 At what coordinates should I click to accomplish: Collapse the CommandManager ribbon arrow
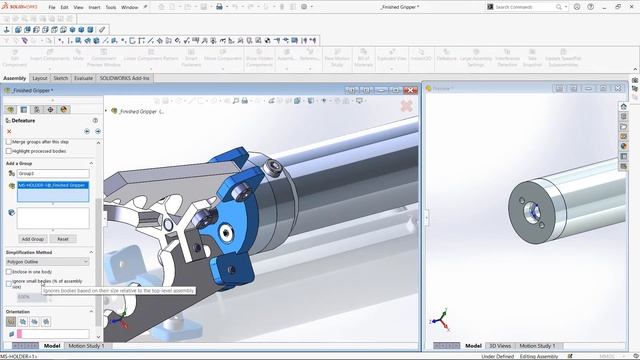coord(635,69)
